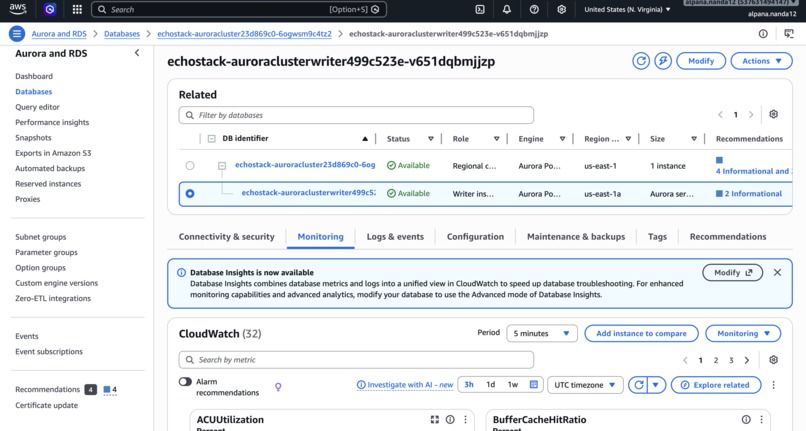806x431 pixels.
Task: Open CloudWatch more options vertical dots
Action: click(x=773, y=385)
